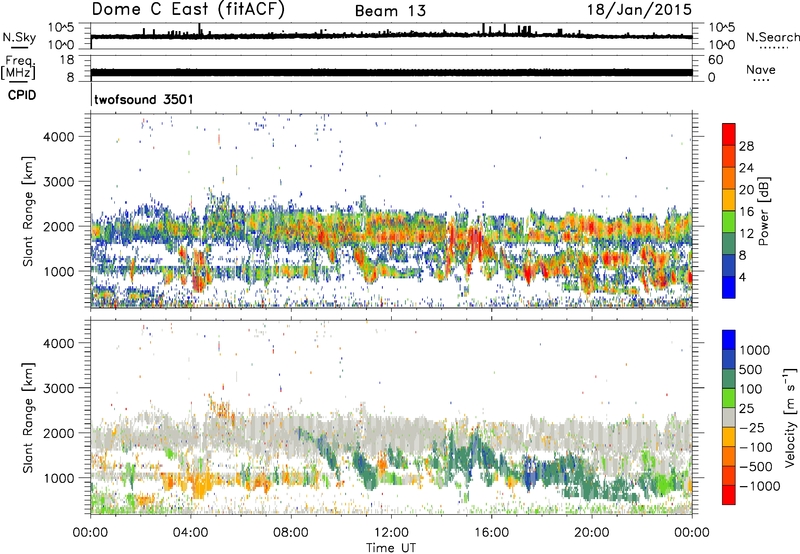The width and height of the screenshot is (800, 554).
Task: Select the '20:00' time tick label
Action: click(591, 533)
